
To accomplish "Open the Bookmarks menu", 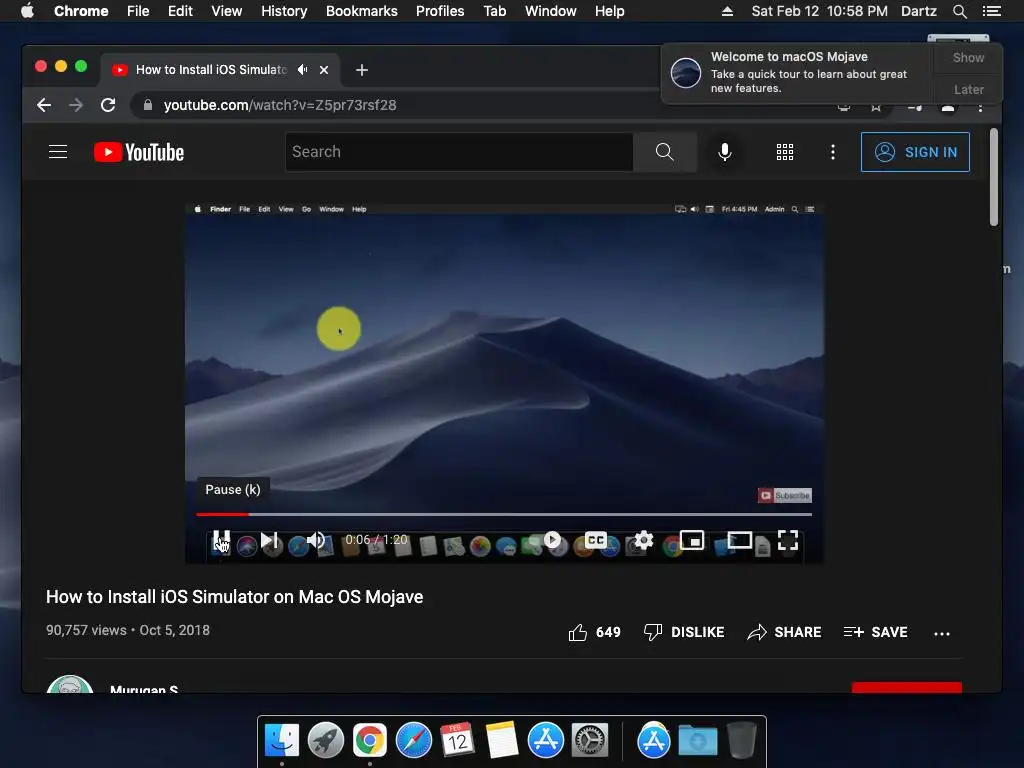I will [361, 11].
